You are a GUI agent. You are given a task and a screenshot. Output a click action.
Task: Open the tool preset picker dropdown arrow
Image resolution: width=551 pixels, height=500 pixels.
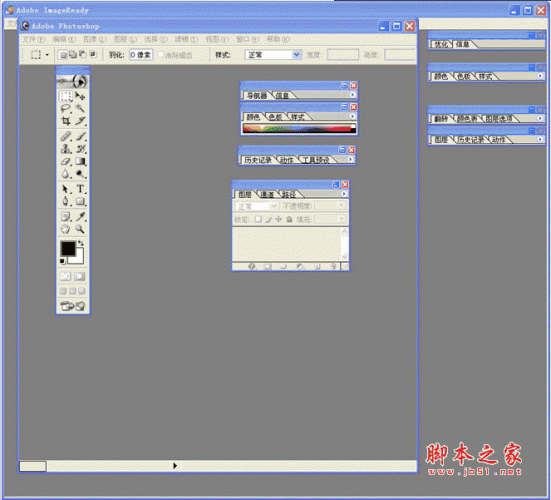pos(47,55)
